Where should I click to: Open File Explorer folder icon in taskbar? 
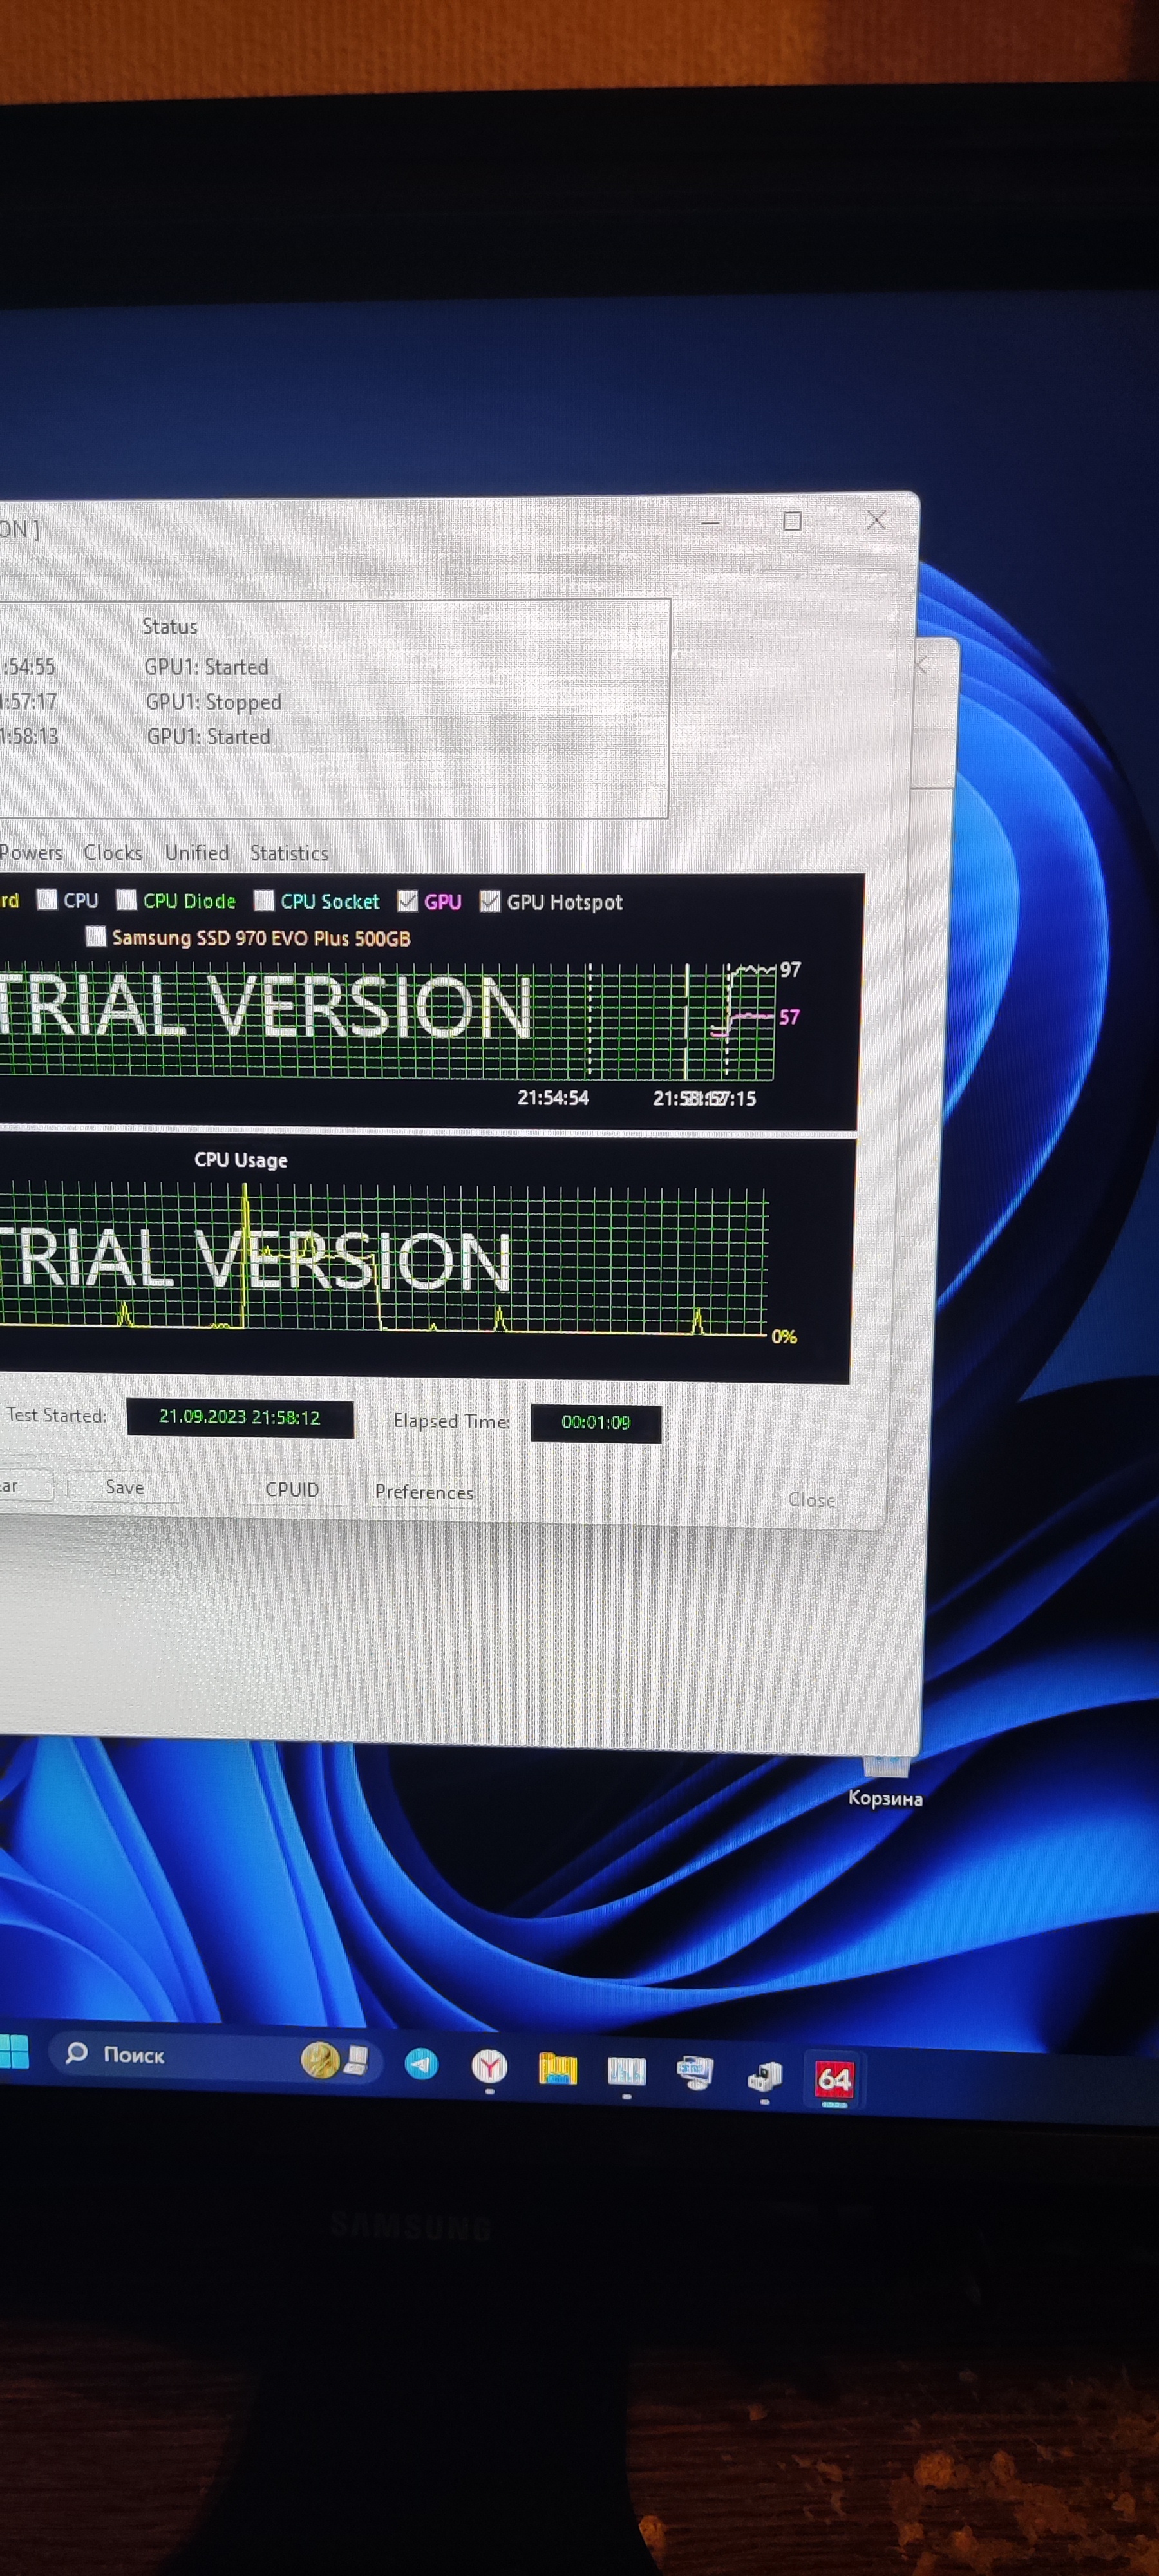(558, 2068)
